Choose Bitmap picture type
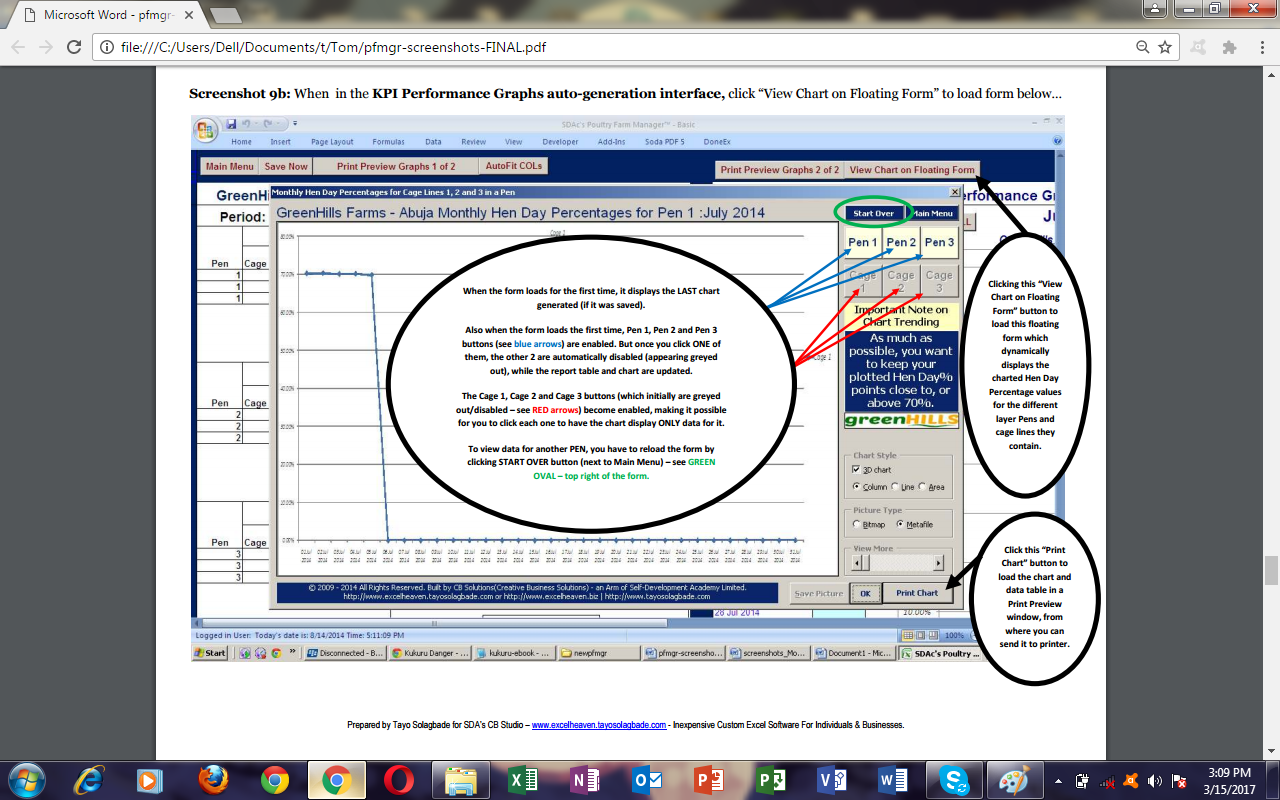 click(856, 524)
